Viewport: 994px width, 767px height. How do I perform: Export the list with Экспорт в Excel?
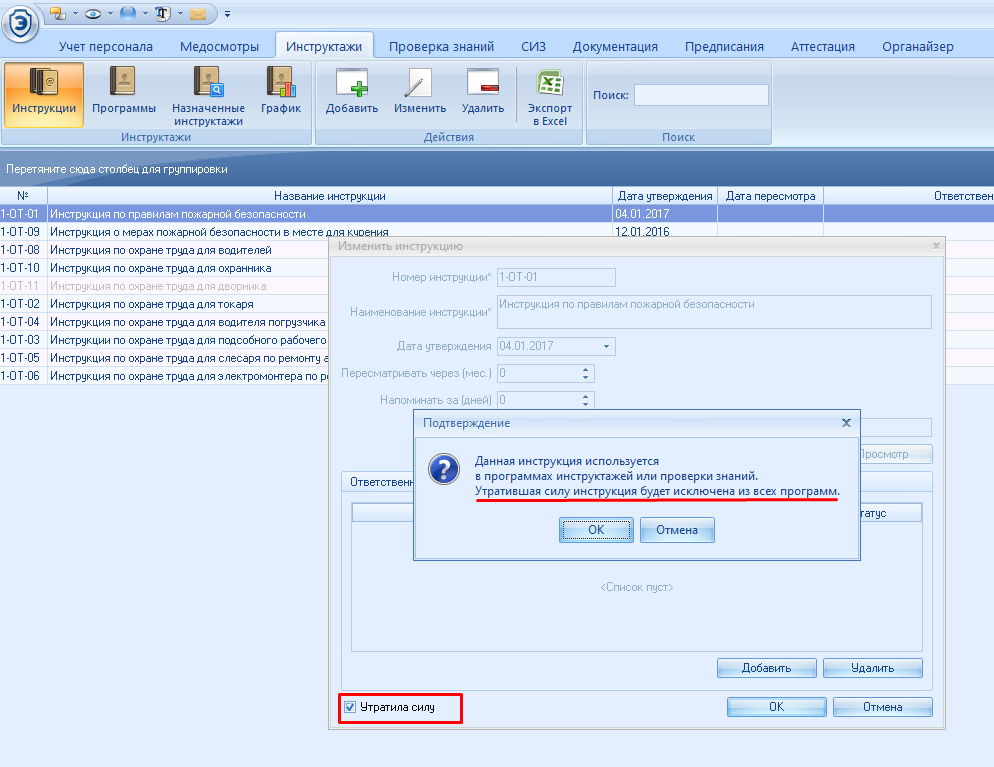550,96
